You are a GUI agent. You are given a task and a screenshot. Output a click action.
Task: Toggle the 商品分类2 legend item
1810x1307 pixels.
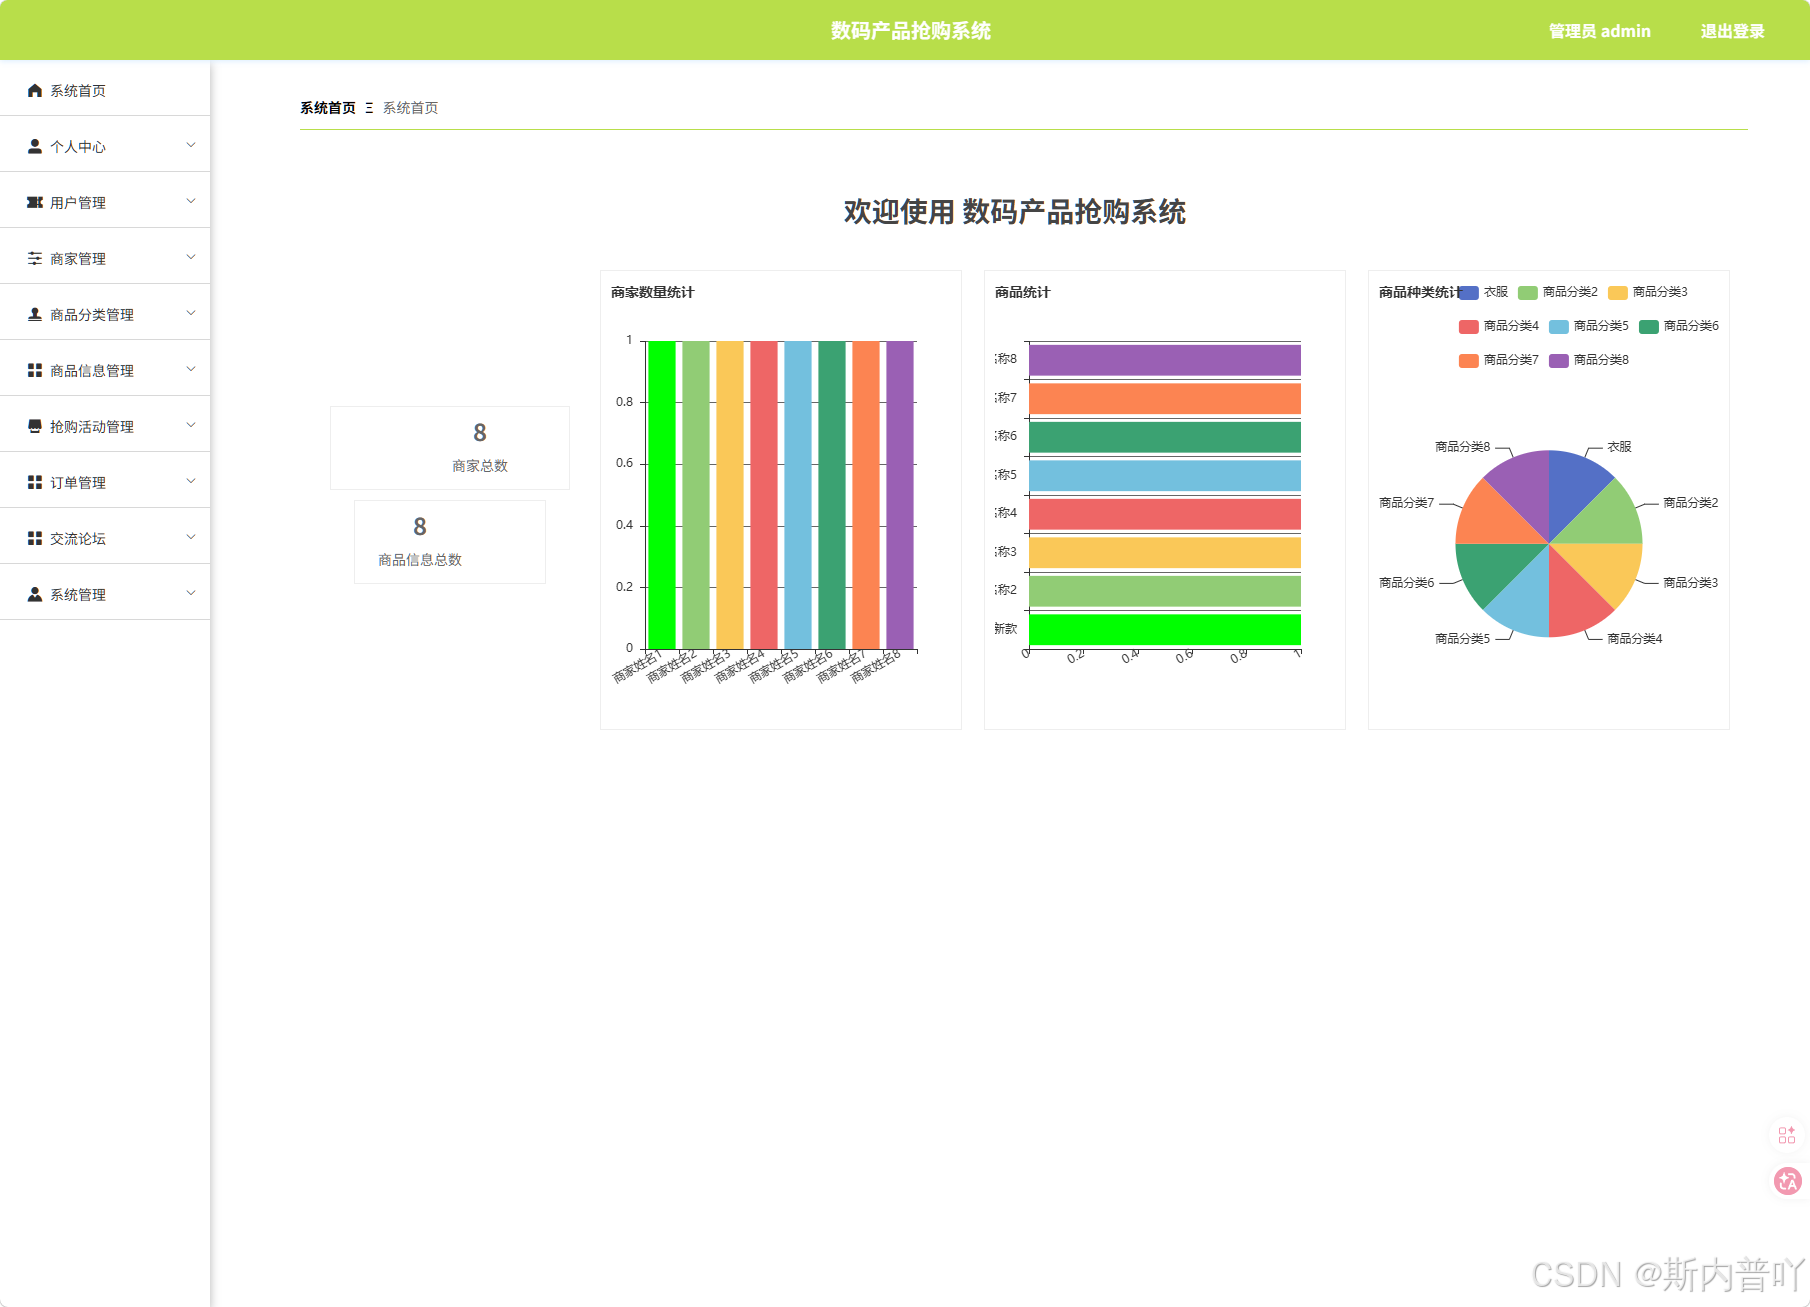coord(1558,292)
